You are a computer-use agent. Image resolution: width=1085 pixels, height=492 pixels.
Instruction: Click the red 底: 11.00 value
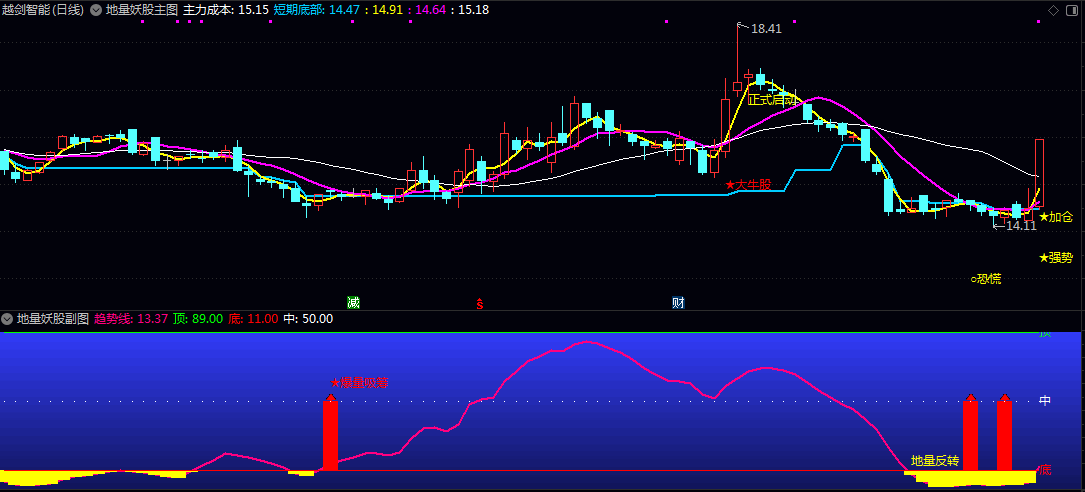253,319
